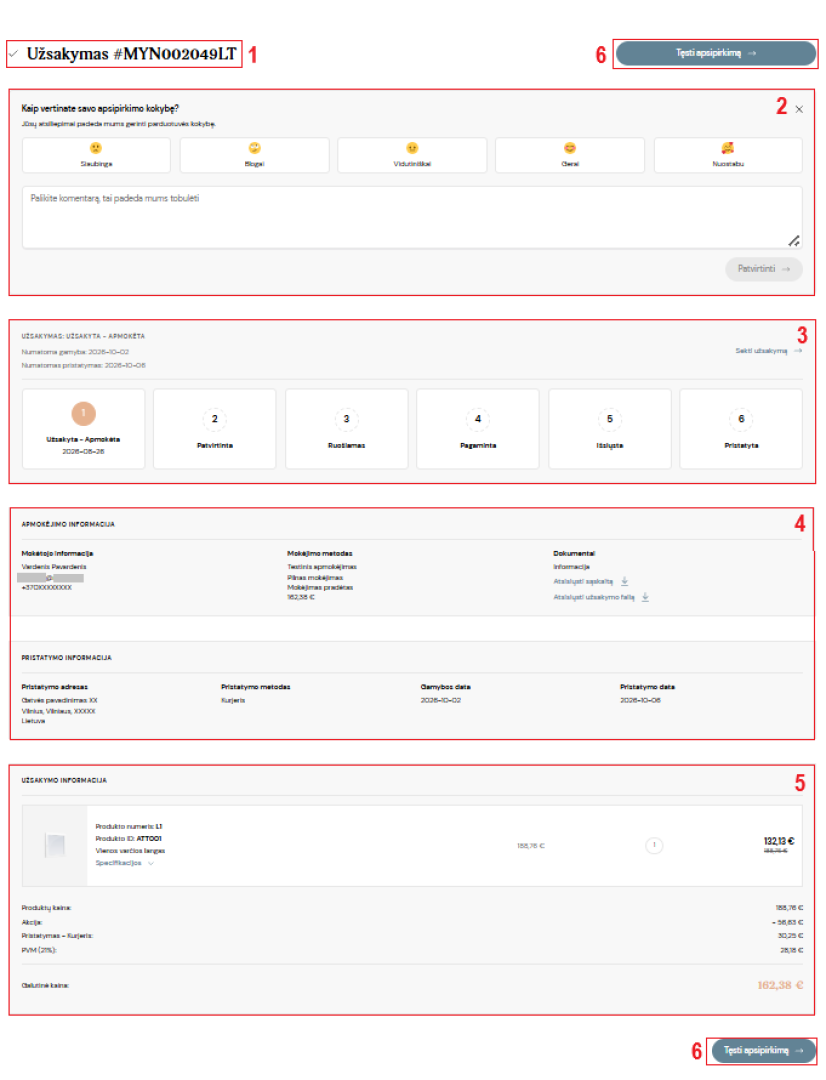Click the download icon beside Atsisiųsti užsakymo failą
The width and height of the screenshot is (826, 1080).
(x=646, y=597)
